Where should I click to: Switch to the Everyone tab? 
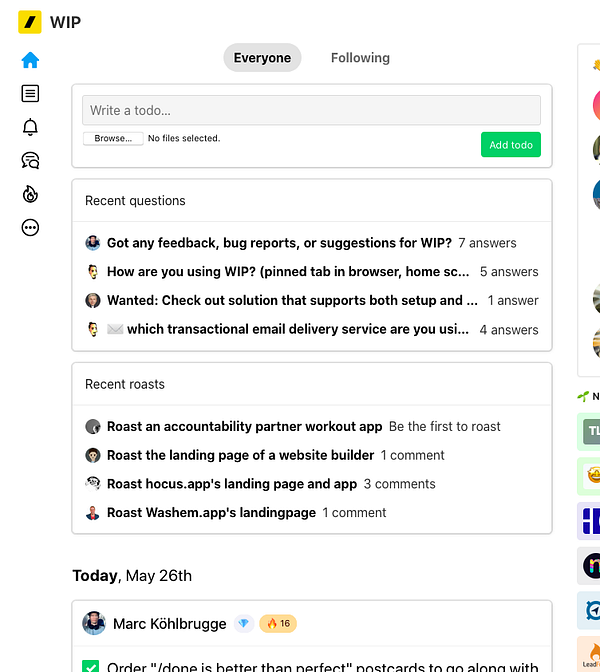pyautogui.click(x=262, y=57)
